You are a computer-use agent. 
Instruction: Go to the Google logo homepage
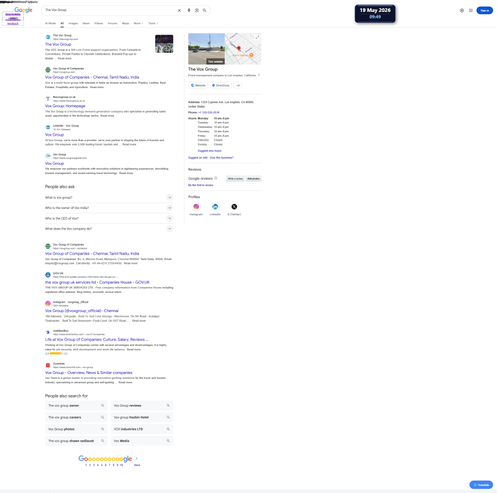[x=23, y=10]
